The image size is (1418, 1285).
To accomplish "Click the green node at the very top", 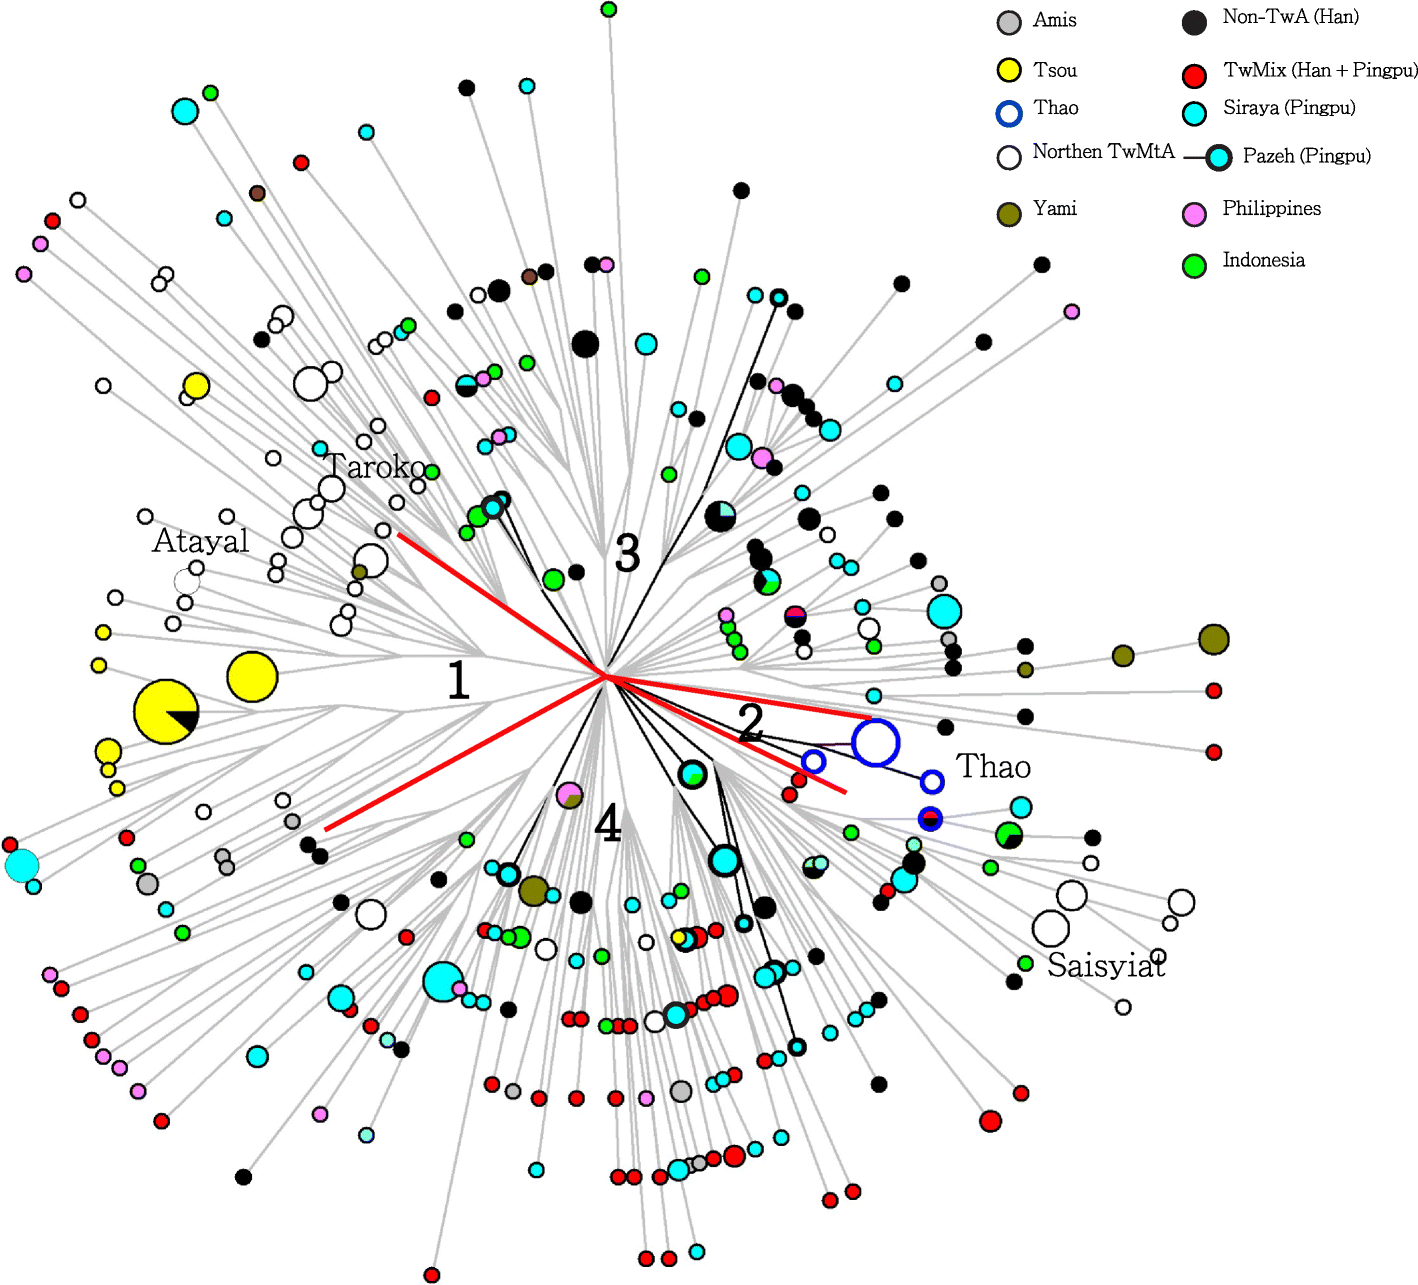I will point(609,10).
